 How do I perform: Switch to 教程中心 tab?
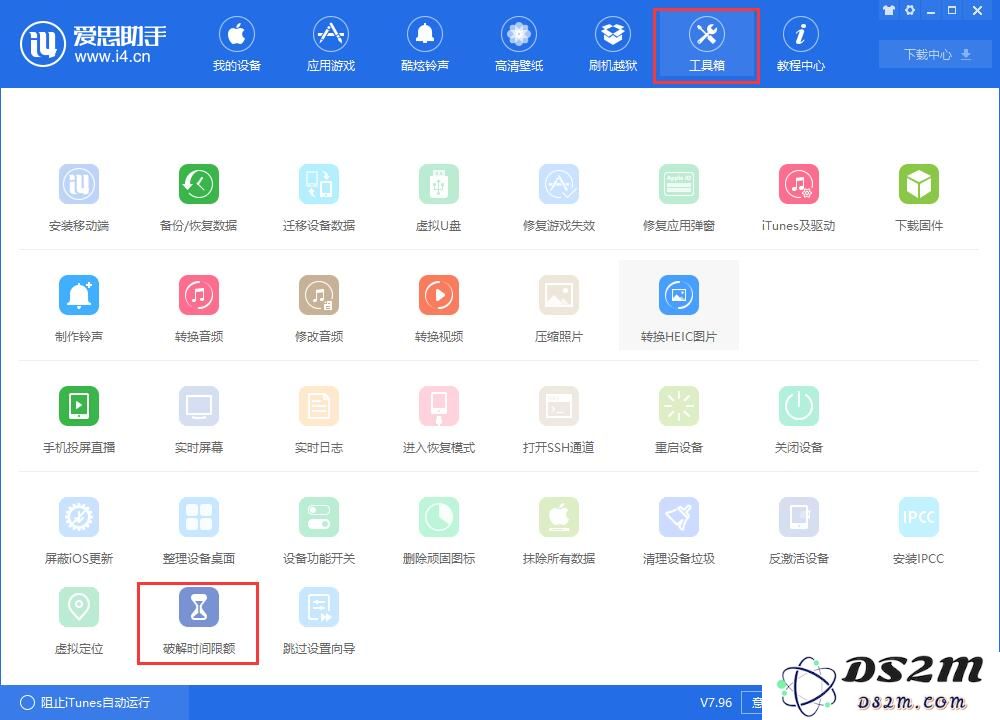[x=800, y=43]
